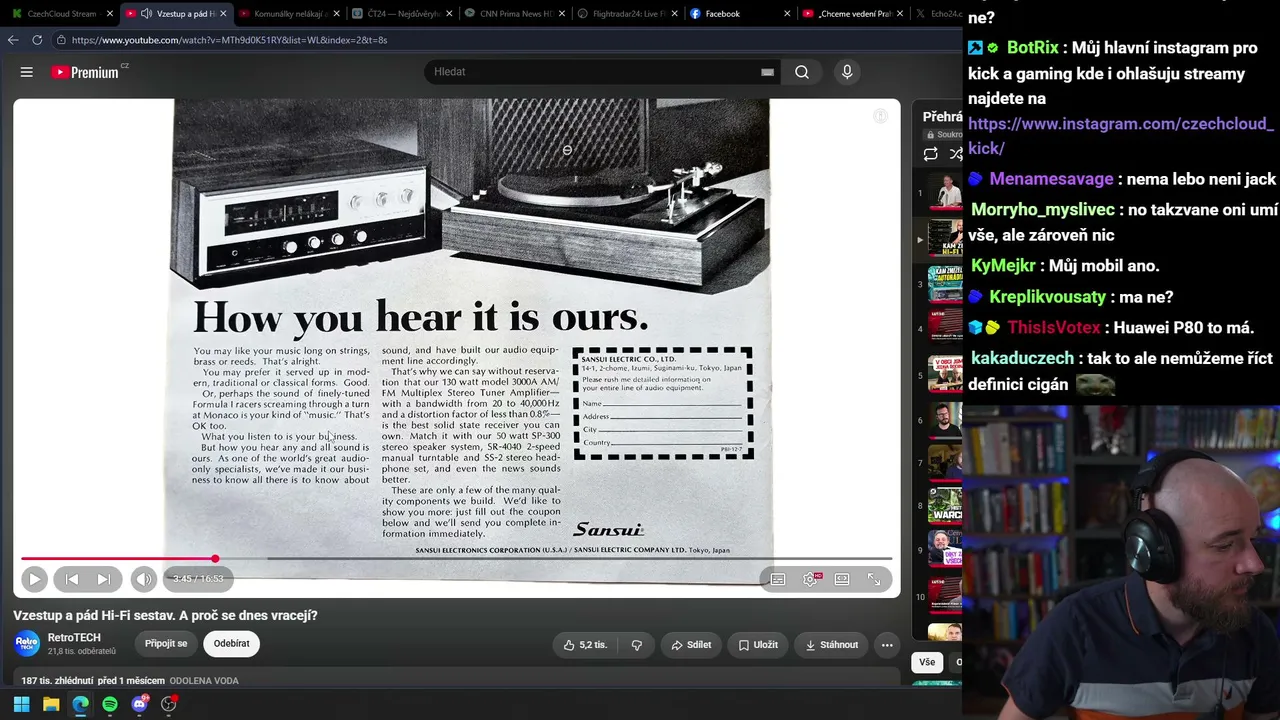Close the Facebook tab

click(787, 14)
